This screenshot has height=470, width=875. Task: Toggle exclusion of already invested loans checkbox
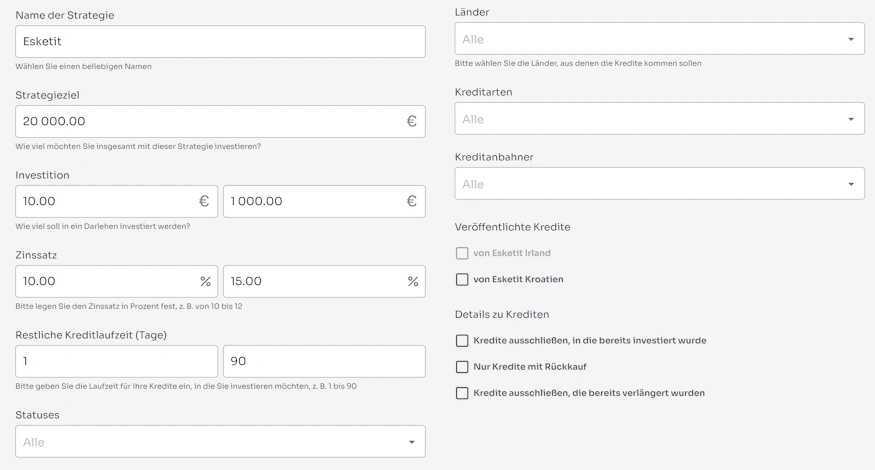coord(462,341)
